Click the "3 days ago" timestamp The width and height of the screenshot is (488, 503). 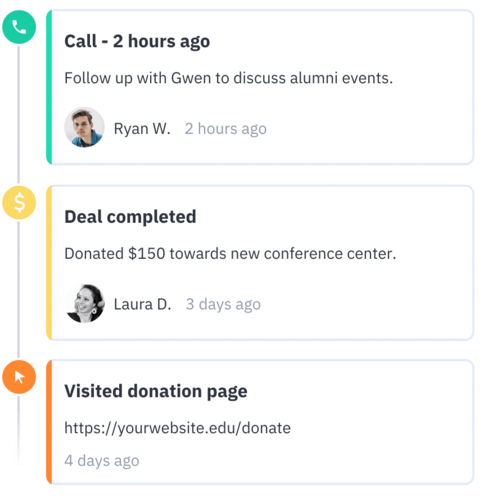pyautogui.click(x=223, y=305)
